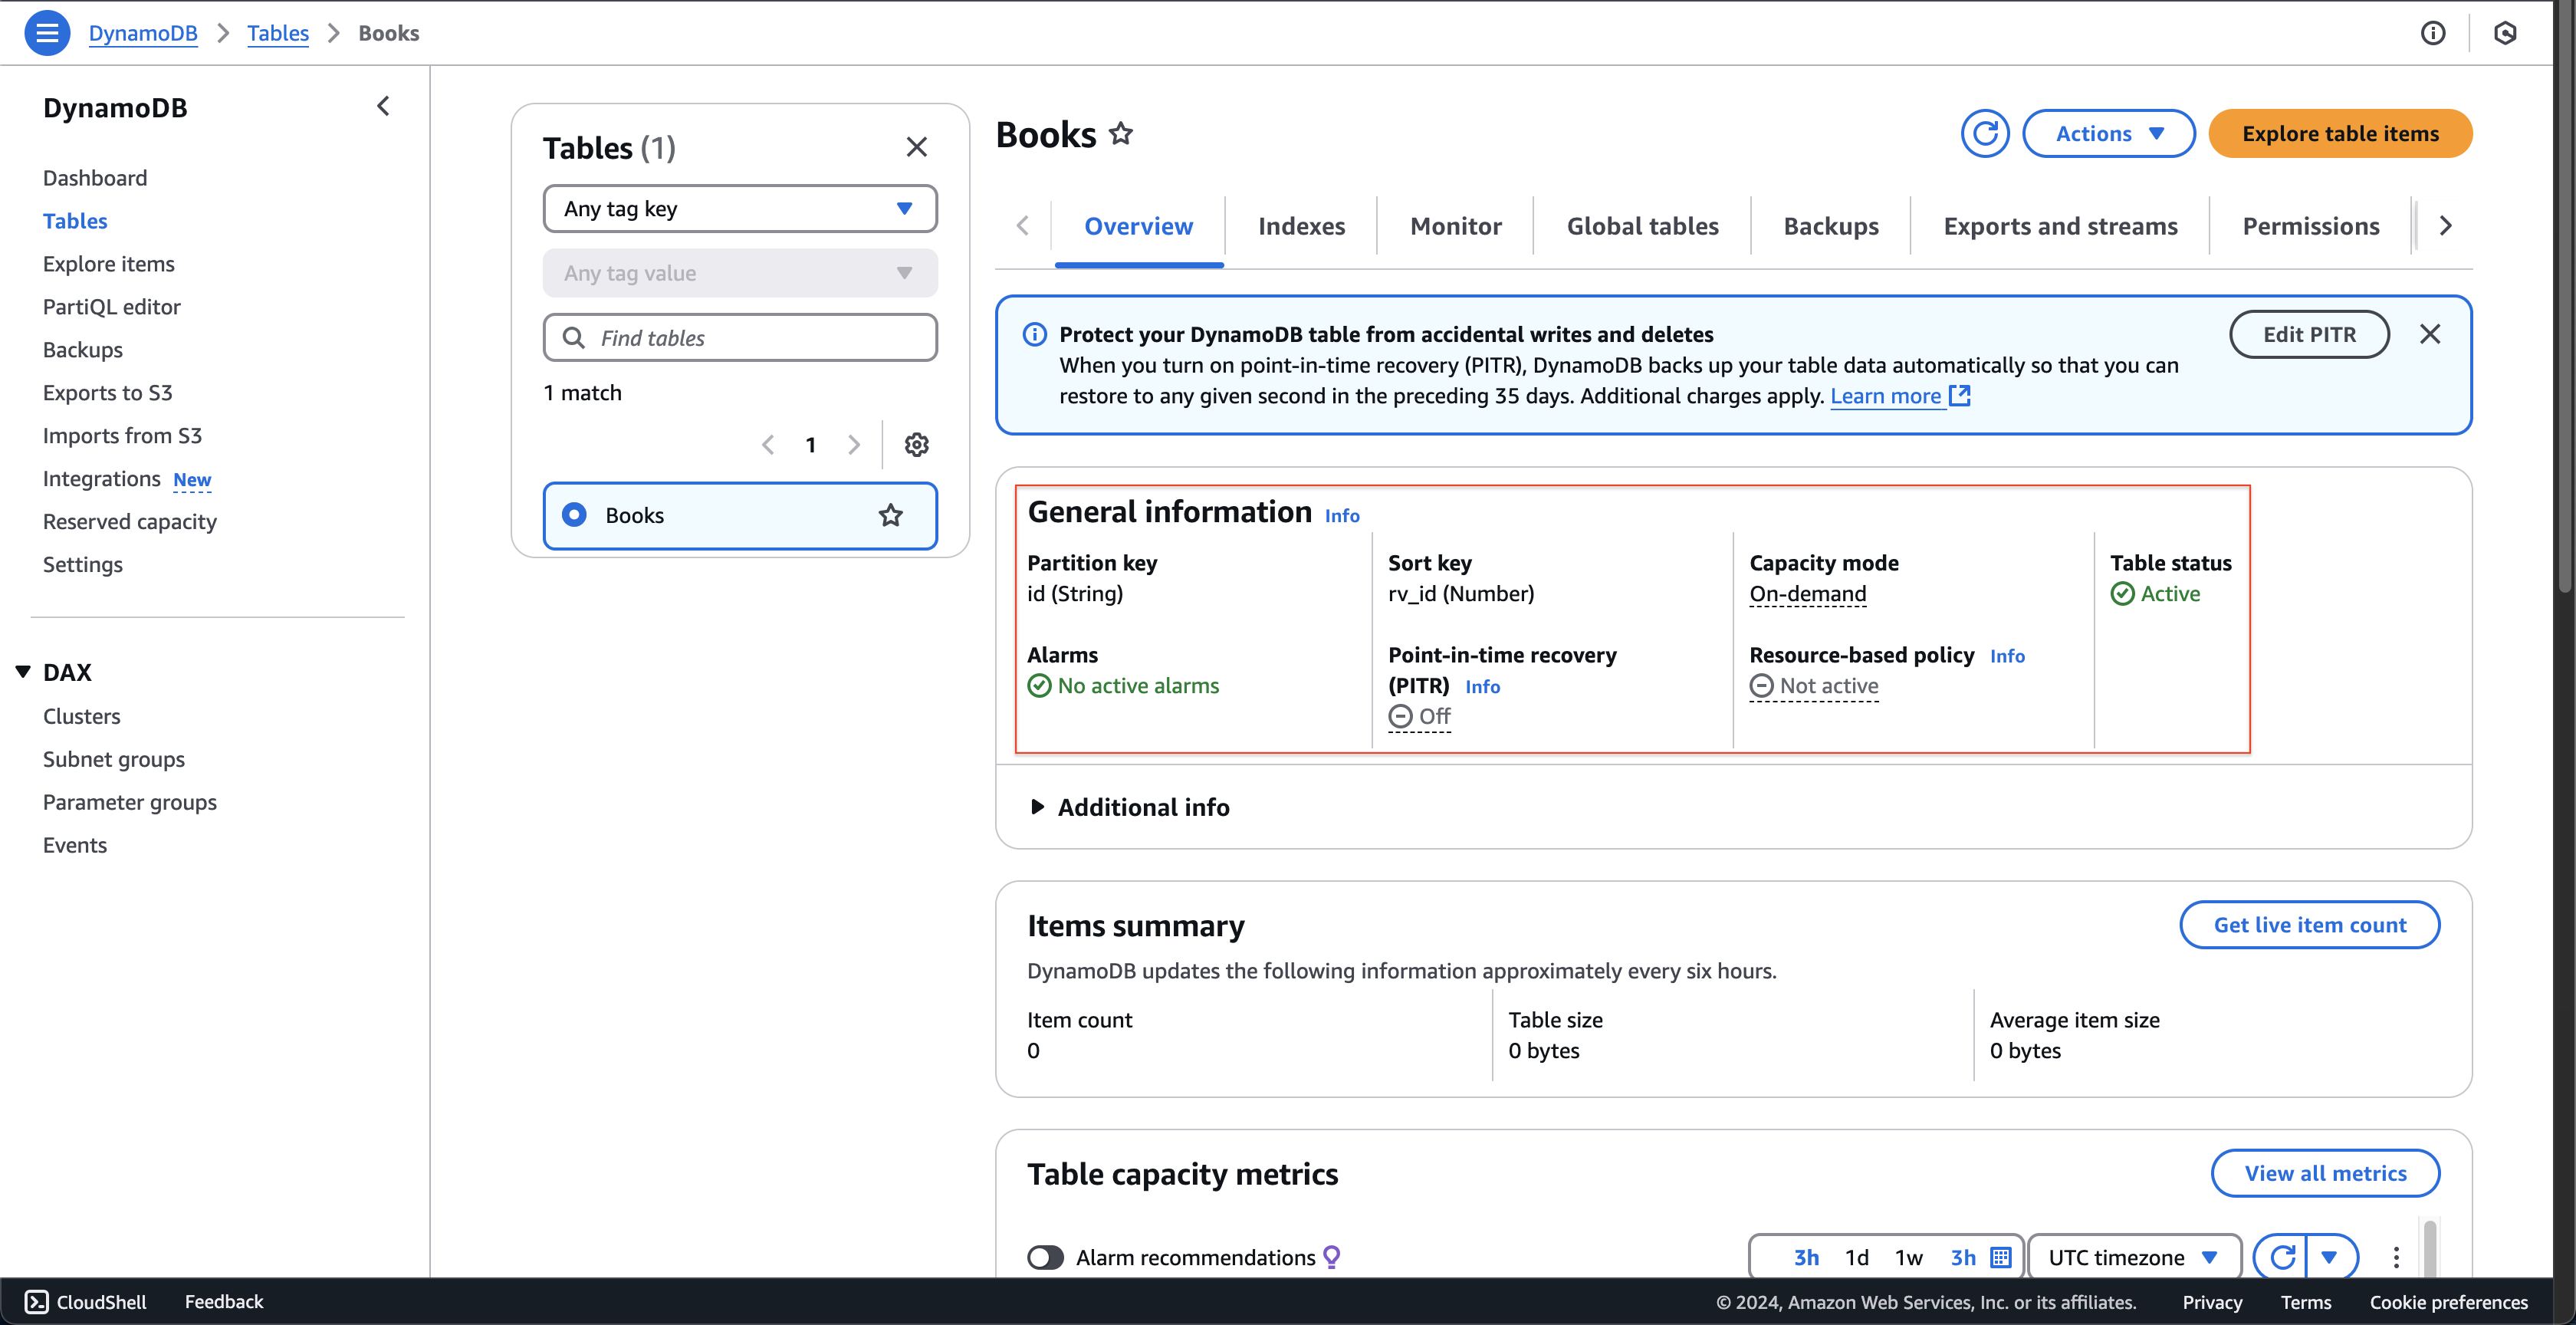Select the Books table radio button
Image resolution: width=2576 pixels, height=1325 pixels.
click(x=574, y=514)
